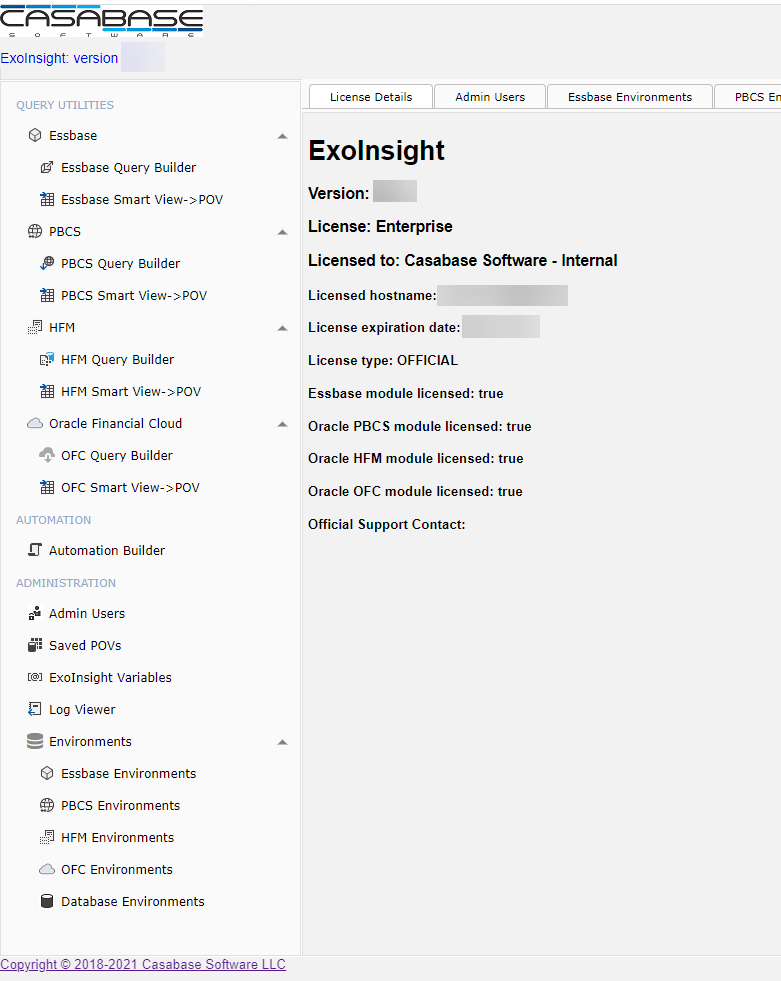Click the Log Viewer icon
This screenshot has width=781, height=981.
35,709
